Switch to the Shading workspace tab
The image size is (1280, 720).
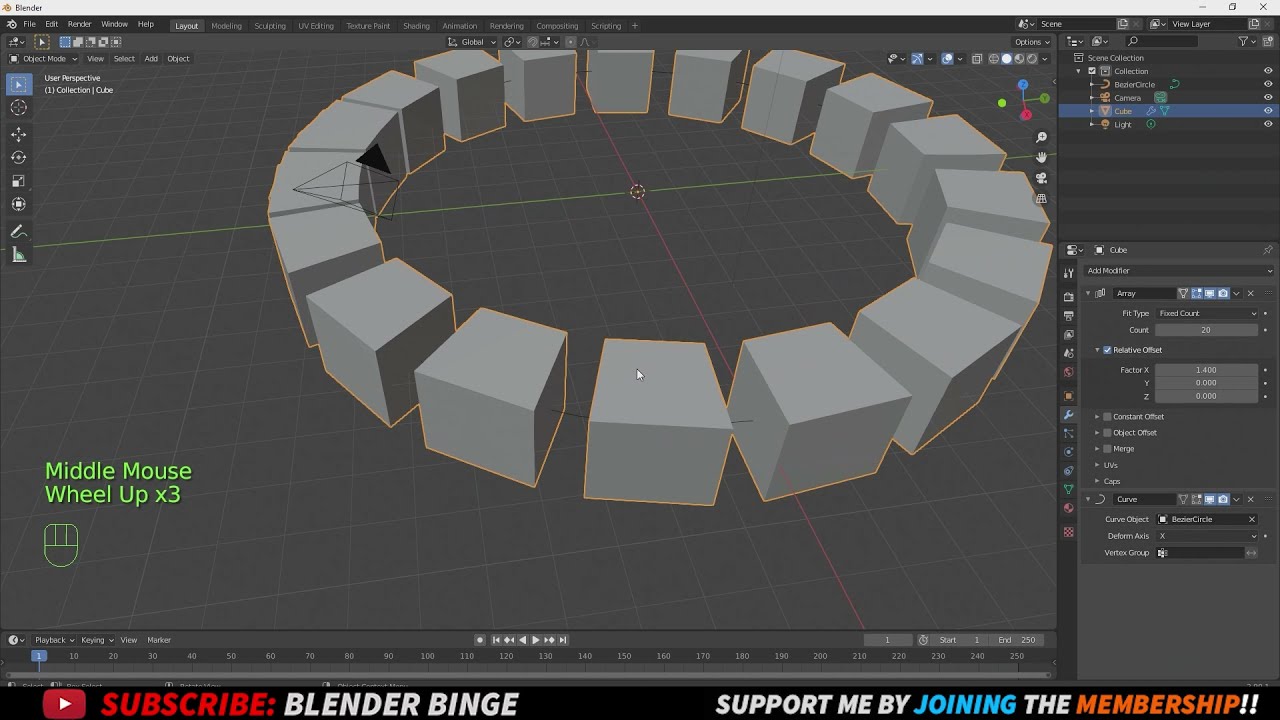(416, 26)
